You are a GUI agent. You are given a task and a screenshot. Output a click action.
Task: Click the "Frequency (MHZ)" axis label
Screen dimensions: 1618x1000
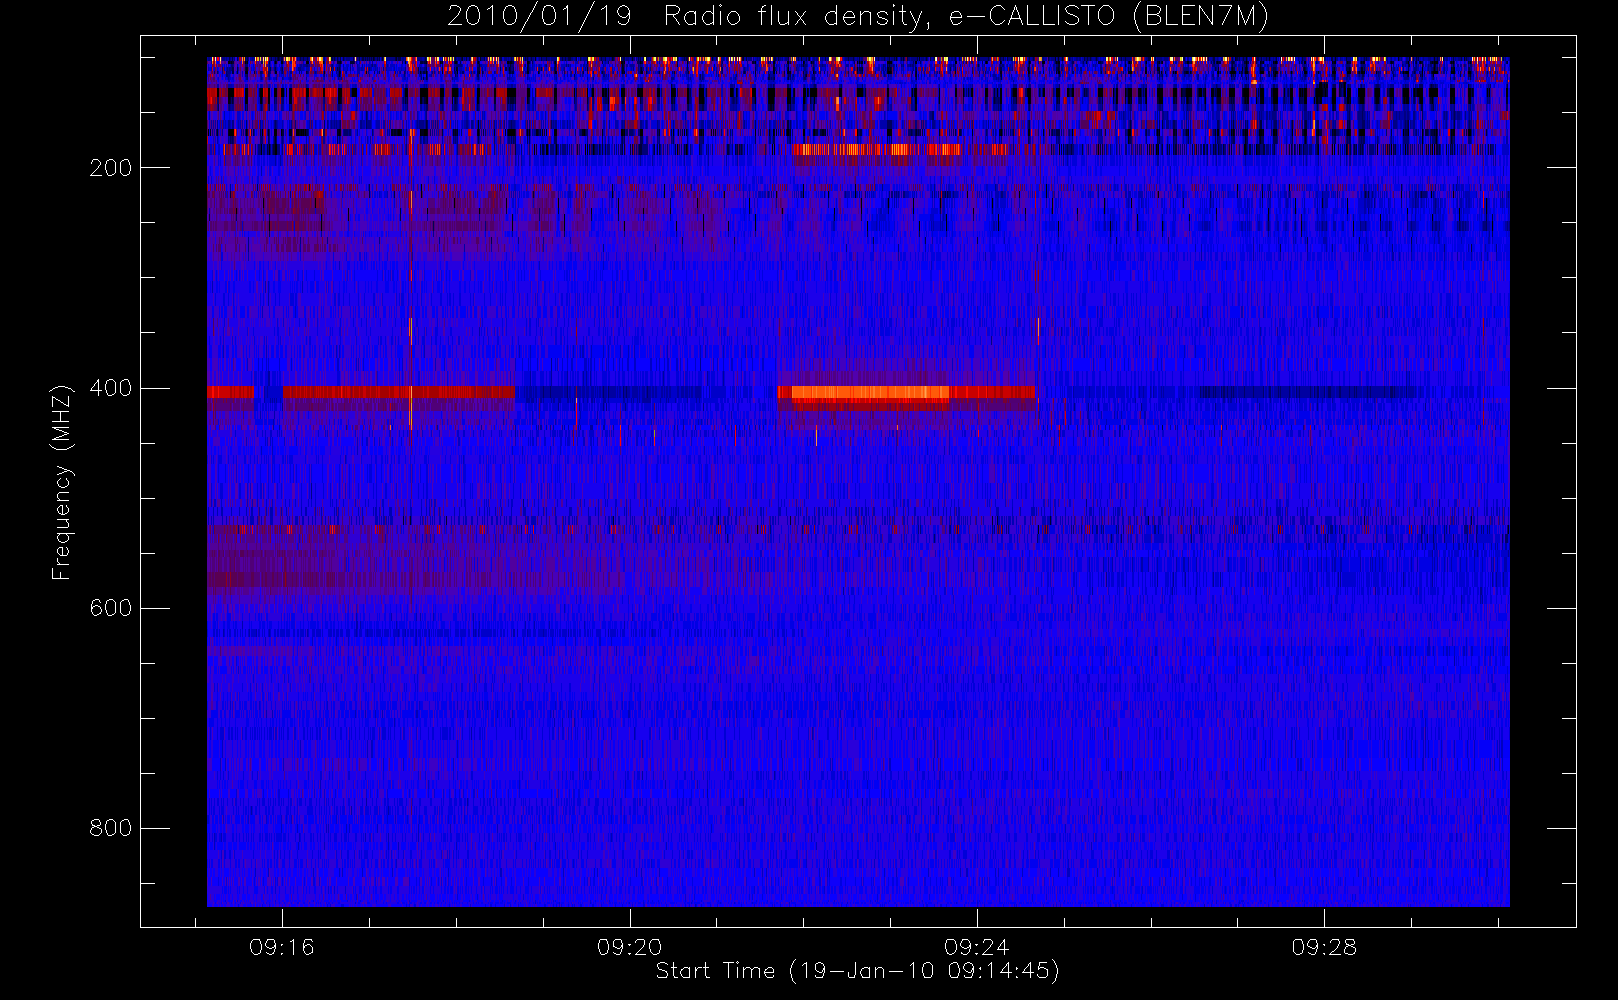pos(62,482)
